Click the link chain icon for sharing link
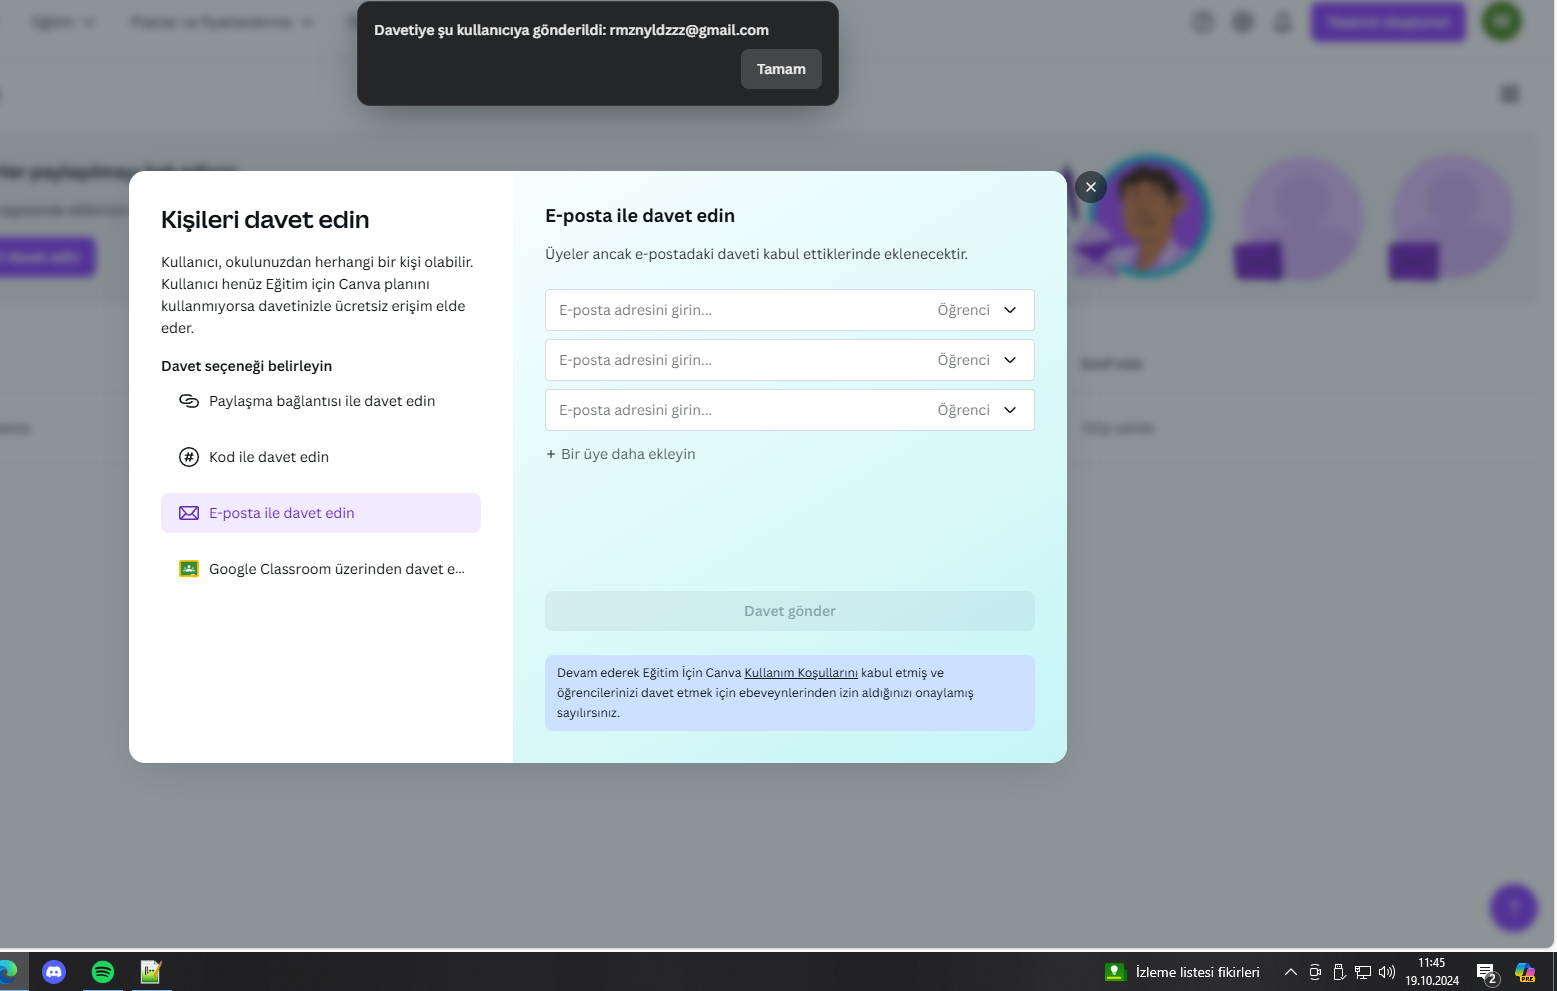This screenshot has width=1557, height=991. (189, 401)
